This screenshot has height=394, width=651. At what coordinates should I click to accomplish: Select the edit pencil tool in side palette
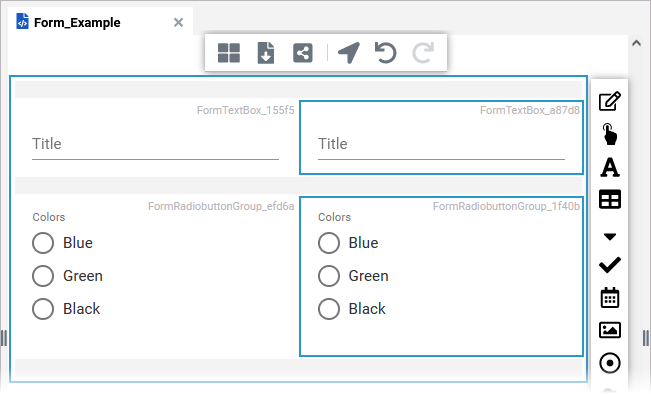(609, 101)
